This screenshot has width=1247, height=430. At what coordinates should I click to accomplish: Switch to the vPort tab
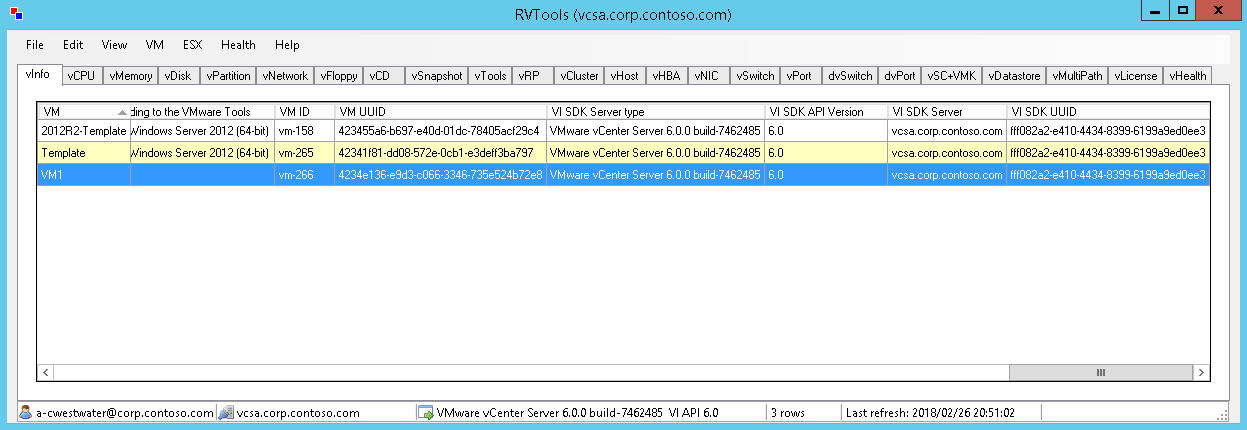point(799,76)
